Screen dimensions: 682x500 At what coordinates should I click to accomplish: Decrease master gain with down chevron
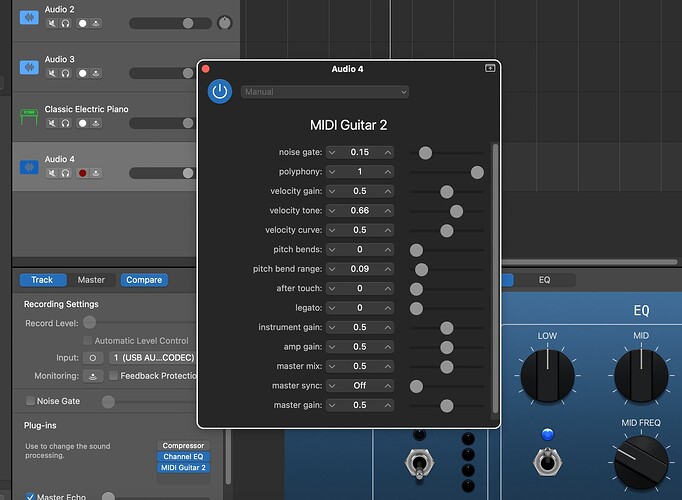coord(332,405)
